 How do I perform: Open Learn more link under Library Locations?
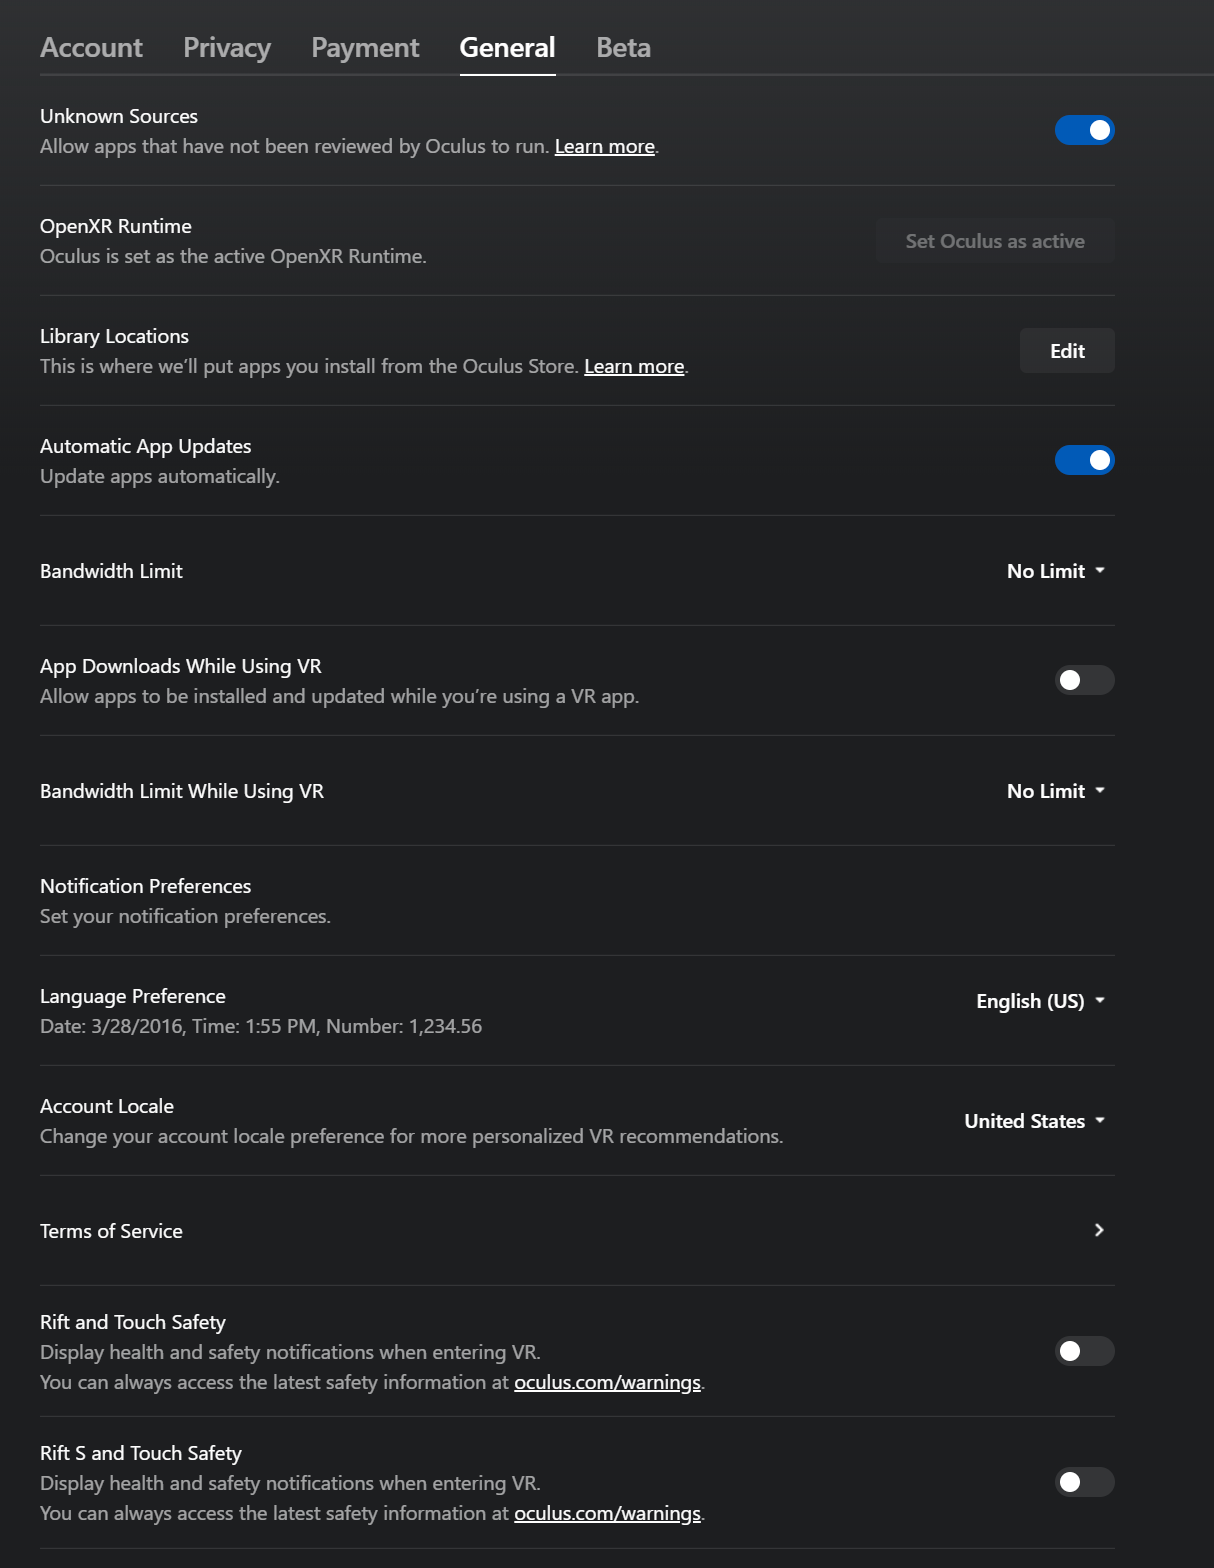[634, 367]
